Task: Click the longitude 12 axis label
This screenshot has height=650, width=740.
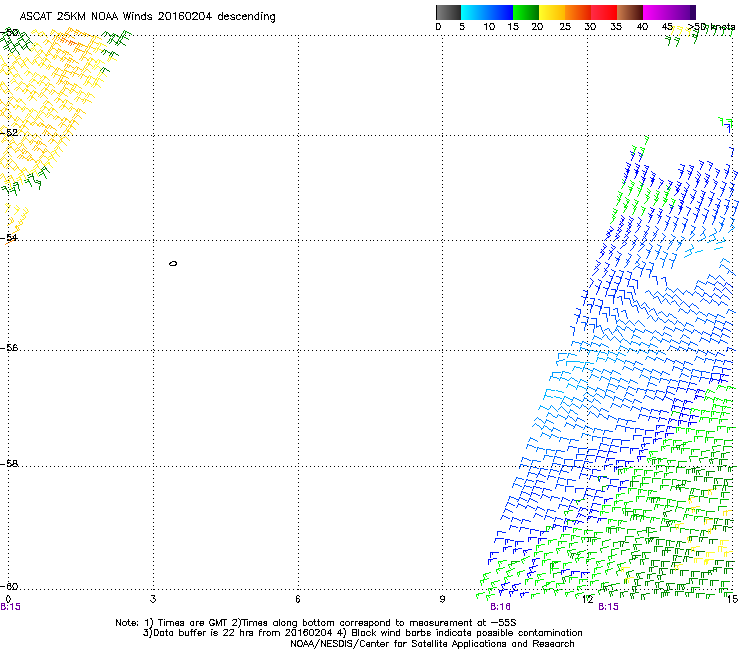Action: [587, 599]
